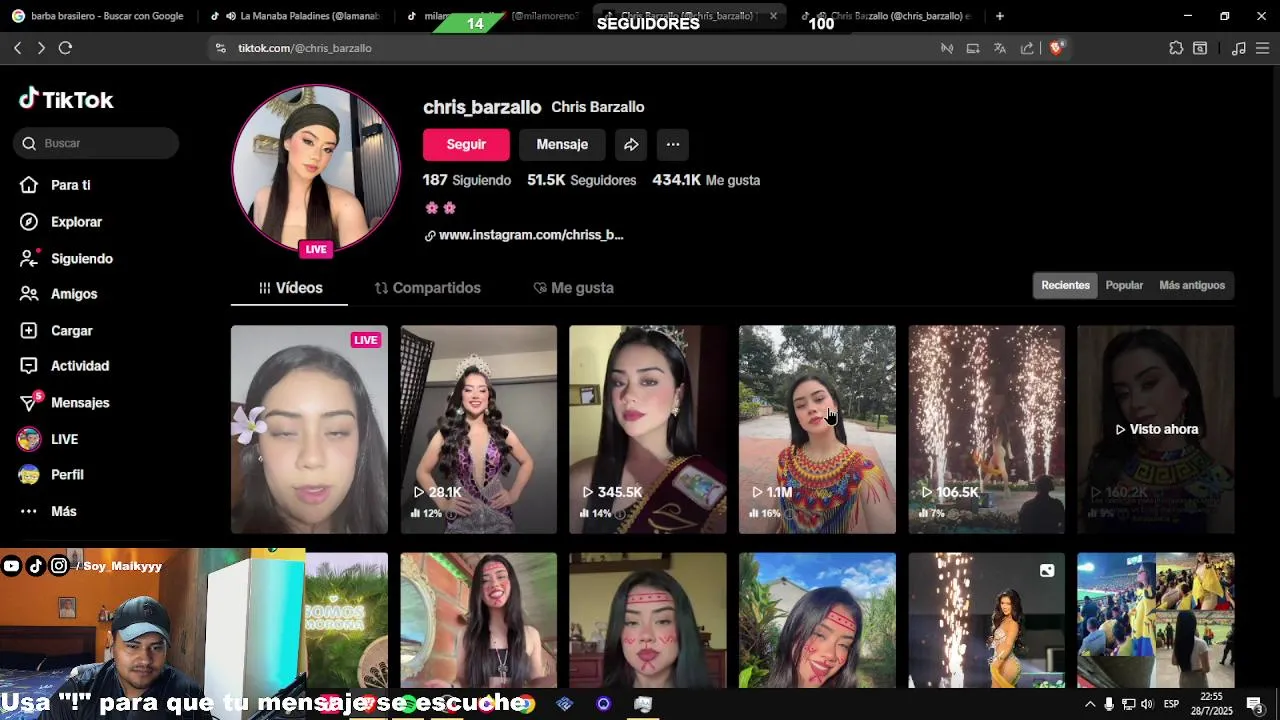Switch to the Compartidos tab
This screenshot has height=720, width=1280.
click(x=427, y=288)
